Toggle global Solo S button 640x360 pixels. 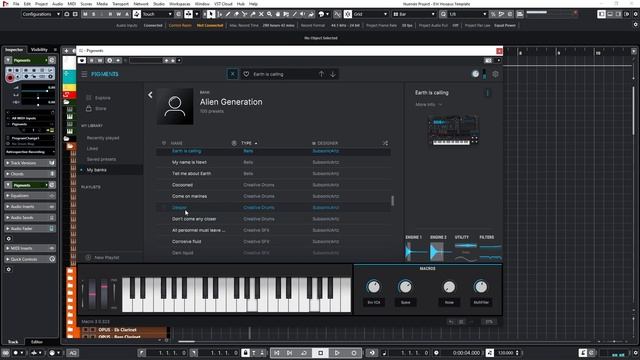click(93, 14)
